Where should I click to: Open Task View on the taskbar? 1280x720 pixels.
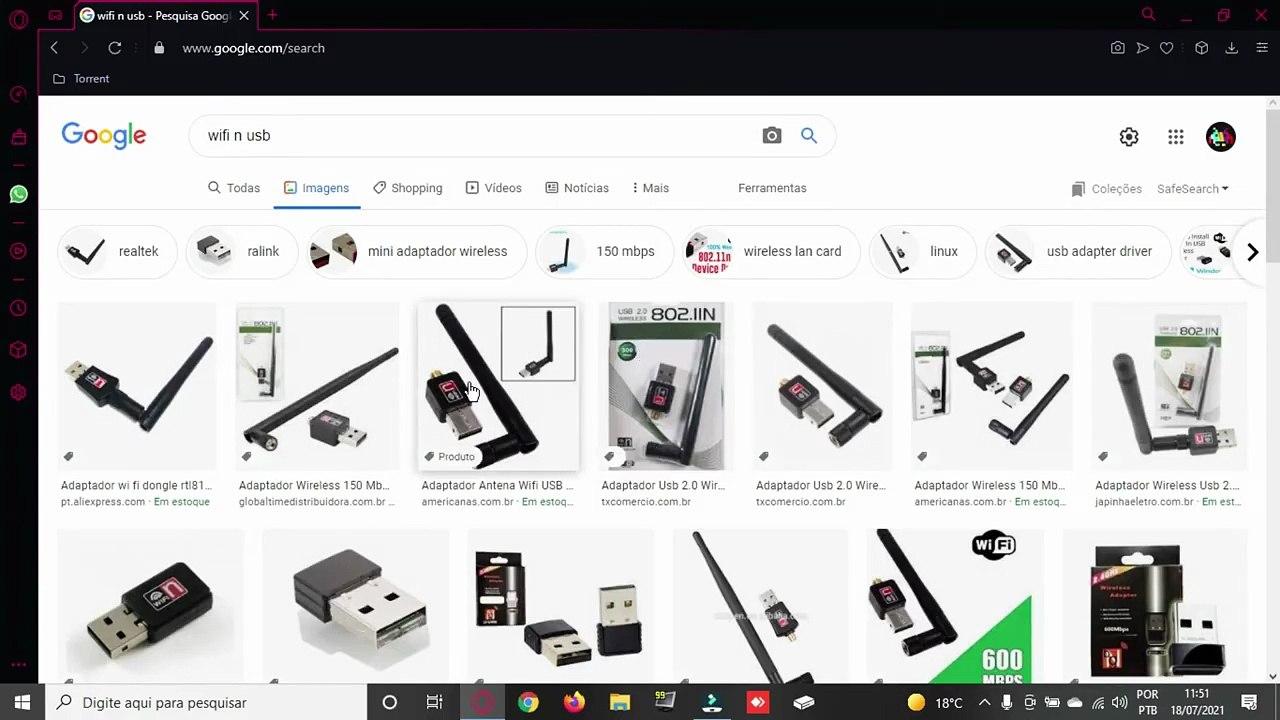coord(435,702)
